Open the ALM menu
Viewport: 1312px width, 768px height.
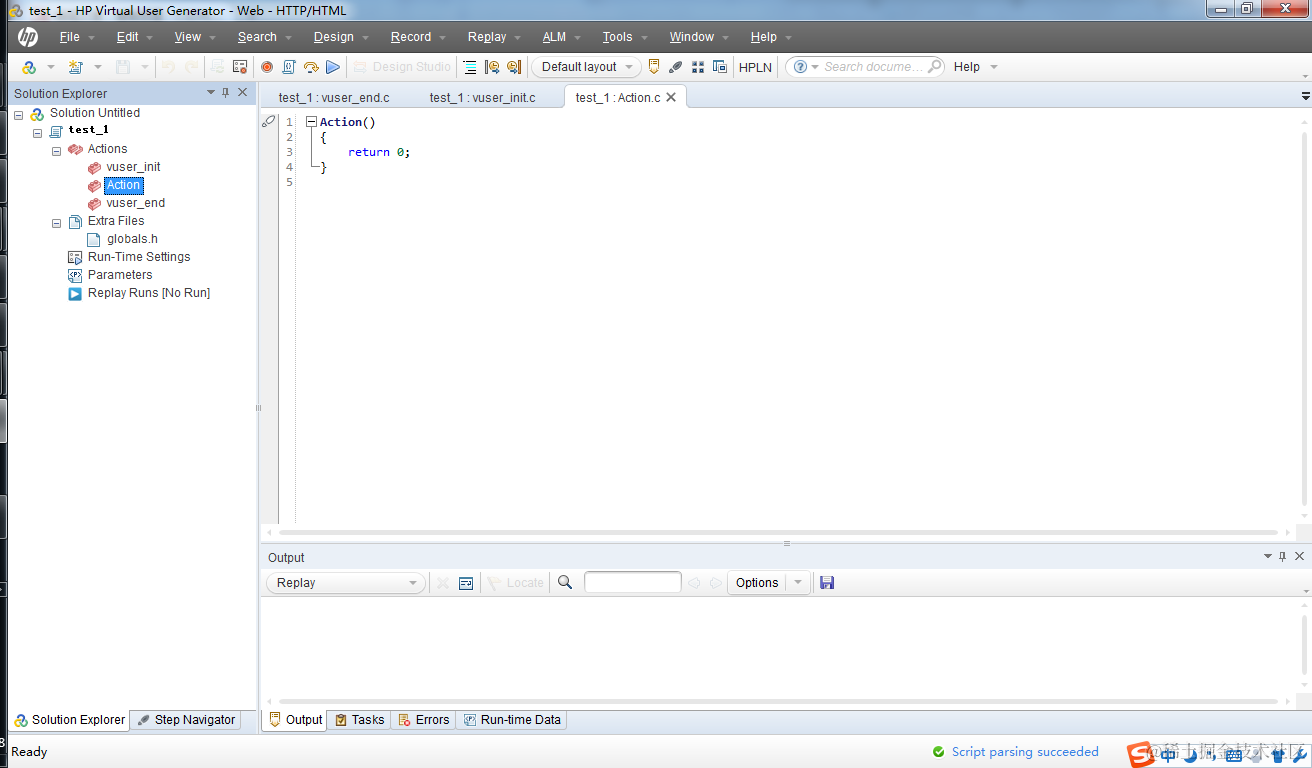[554, 37]
